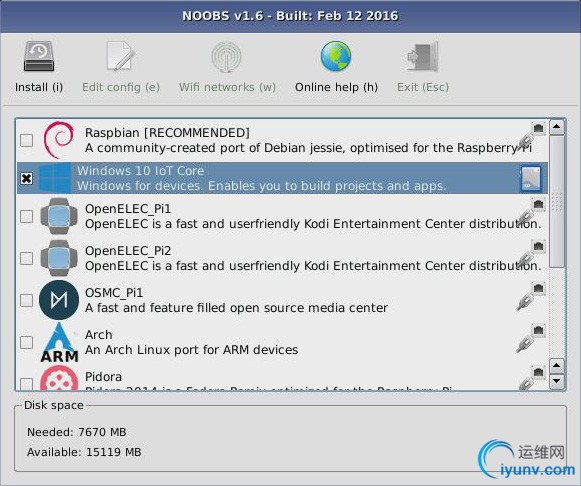Click the OpenELEC_Pi1 logo icon

click(x=59, y=216)
